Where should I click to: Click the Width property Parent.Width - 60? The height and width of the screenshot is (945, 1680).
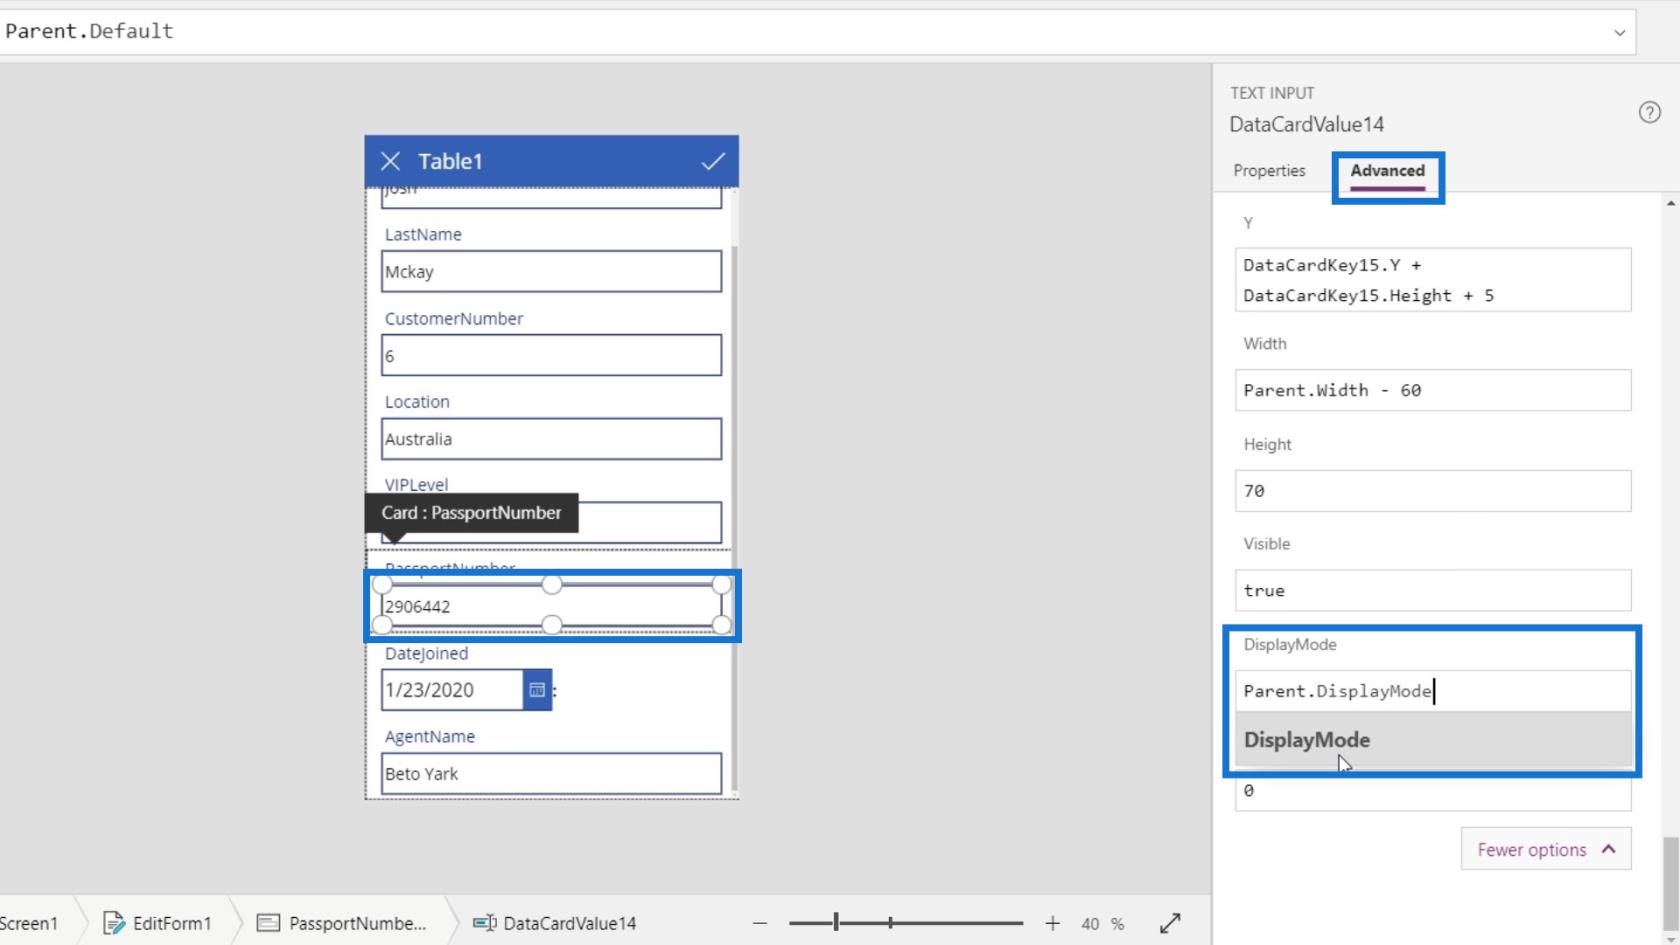[1433, 390]
